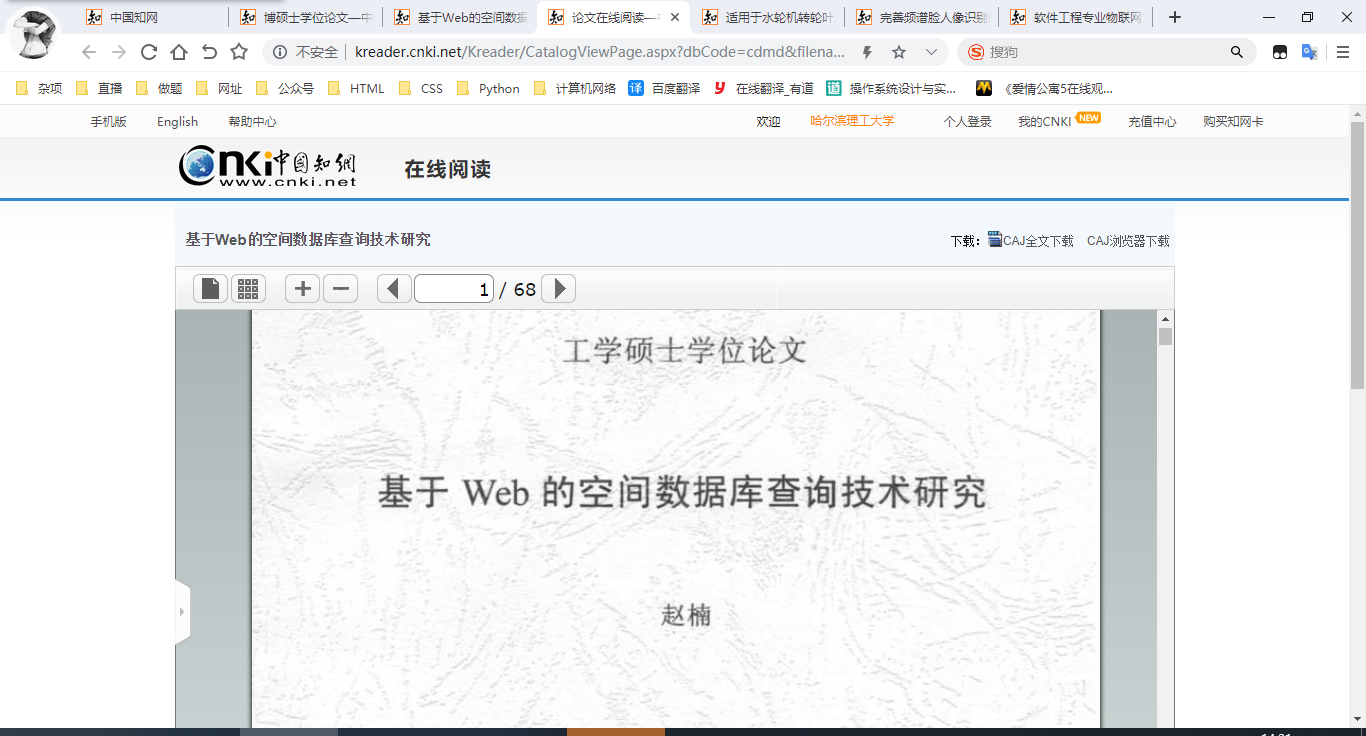Viewport: 1366px width, 736px height.
Task: Expand the left catalog side panel
Action: [x=181, y=612]
